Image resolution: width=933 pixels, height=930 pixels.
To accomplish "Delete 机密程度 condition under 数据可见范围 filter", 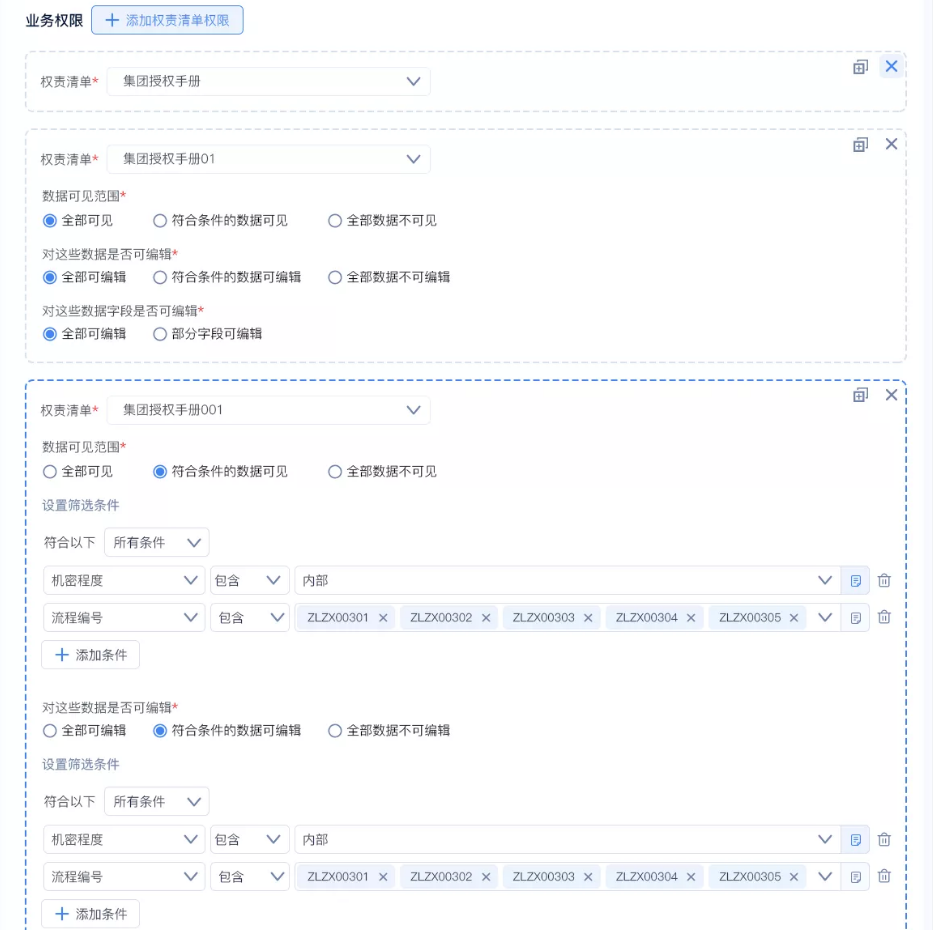I will tap(884, 581).
